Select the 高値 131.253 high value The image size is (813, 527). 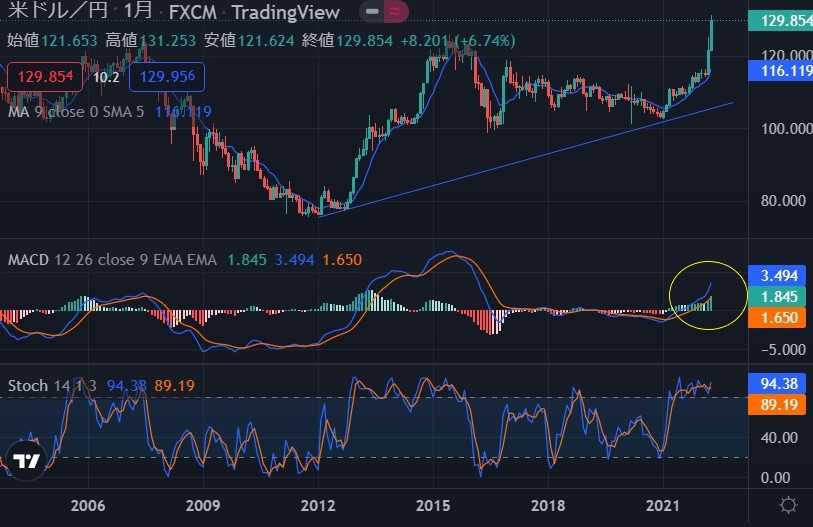coord(150,40)
